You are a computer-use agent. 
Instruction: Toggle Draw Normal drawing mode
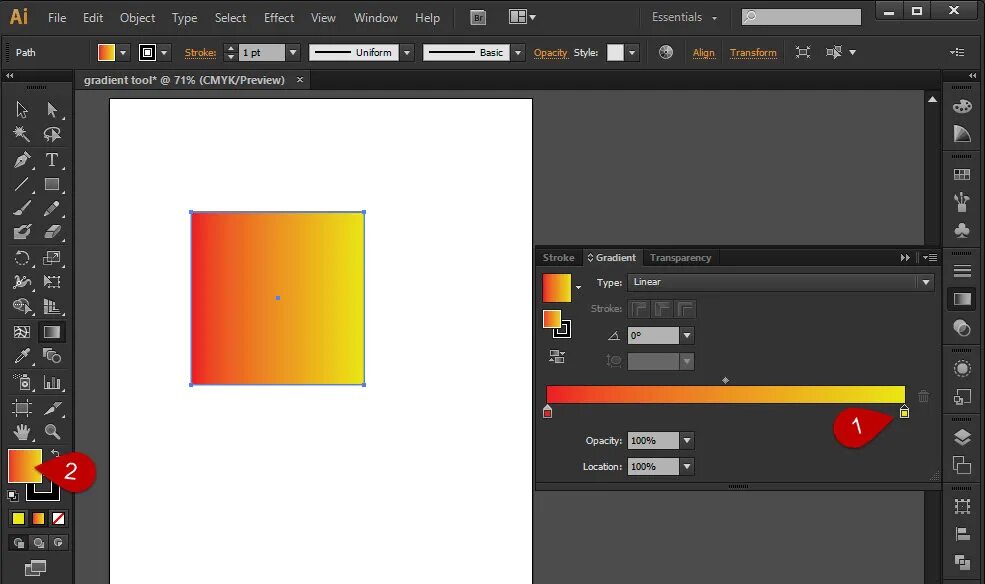point(19,543)
